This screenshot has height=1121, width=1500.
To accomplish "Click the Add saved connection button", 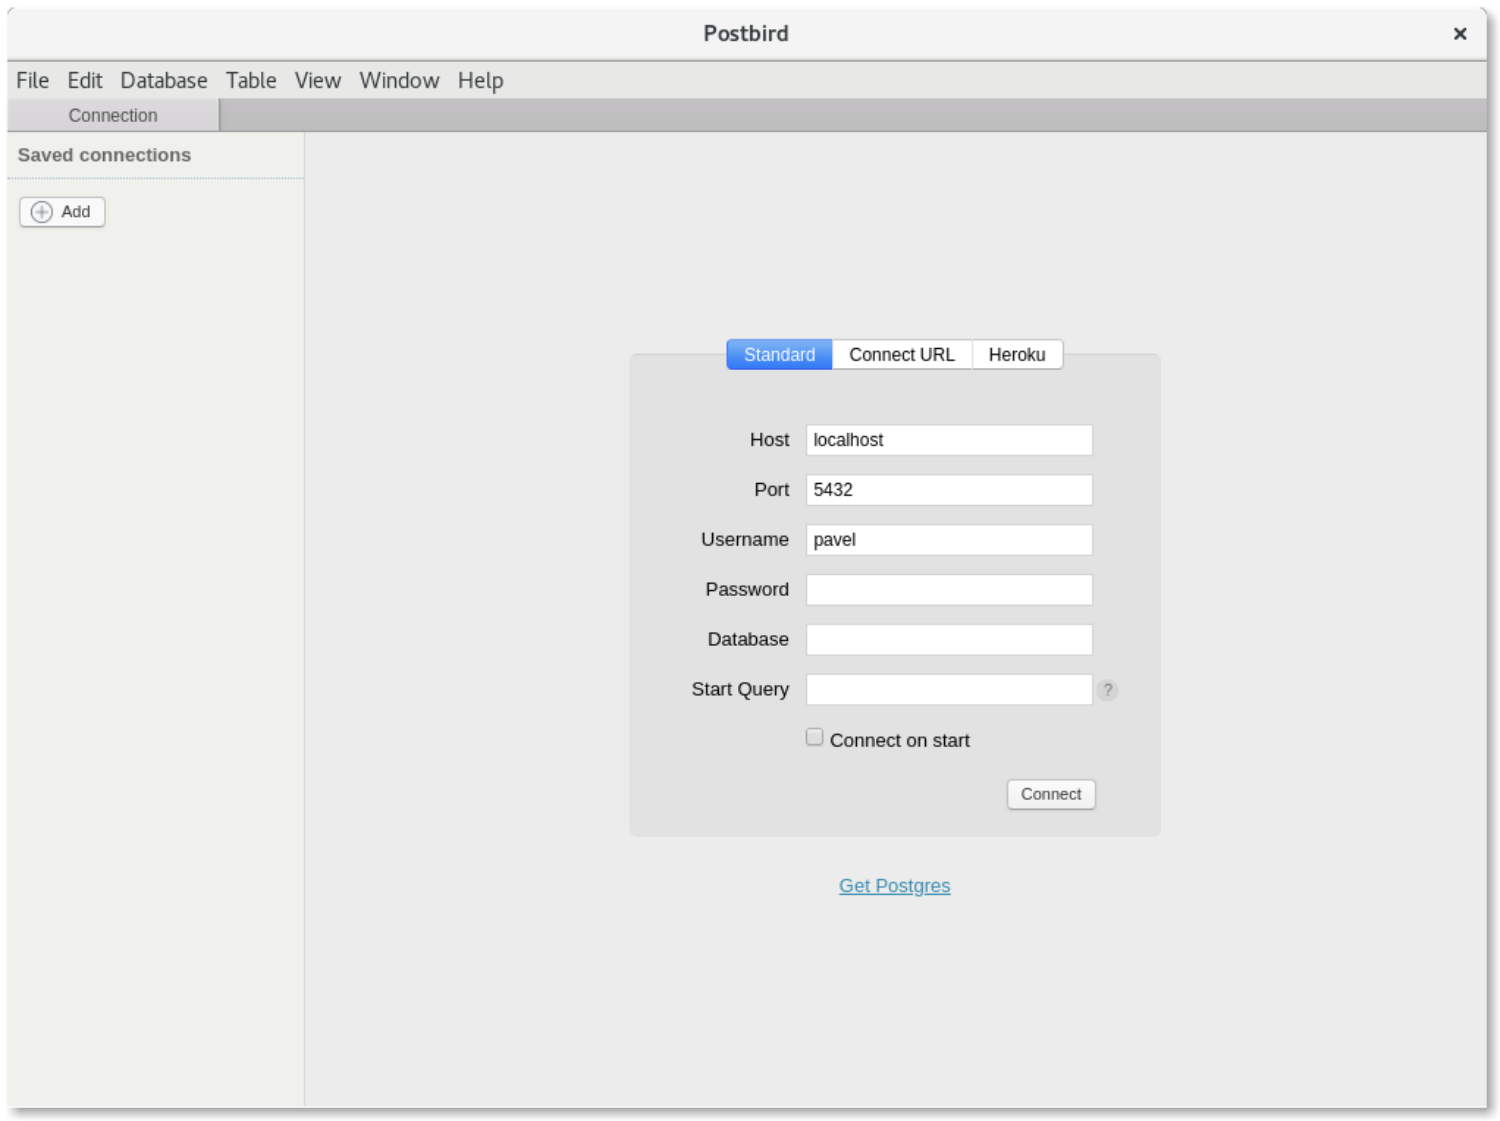I will [62, 212].
